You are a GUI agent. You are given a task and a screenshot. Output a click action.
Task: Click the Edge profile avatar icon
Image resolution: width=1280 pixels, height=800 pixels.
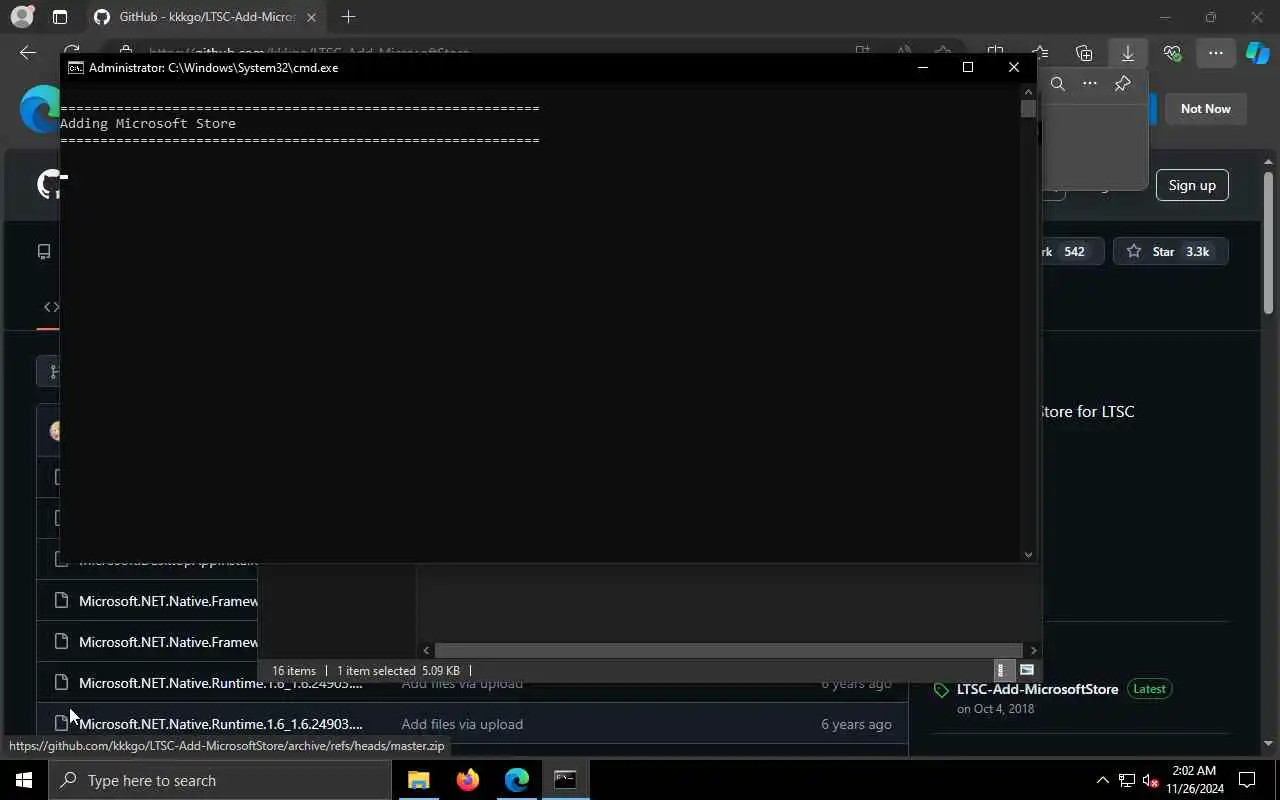tap(21, 17)
